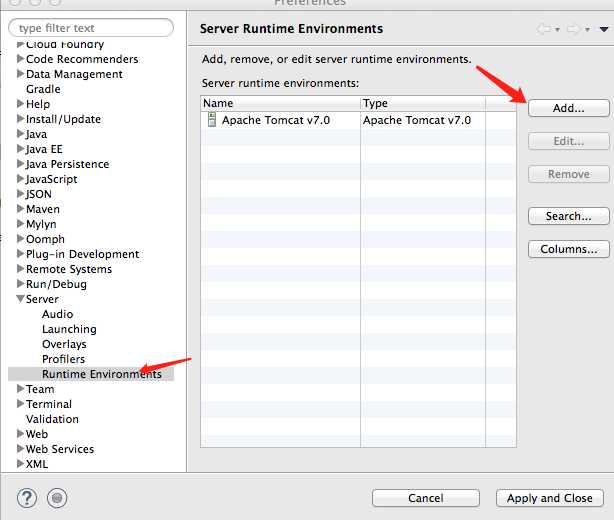This screenshot has height=520, width=614.
Task: Open the Audio server preferences page
Action: coord(57,314)
